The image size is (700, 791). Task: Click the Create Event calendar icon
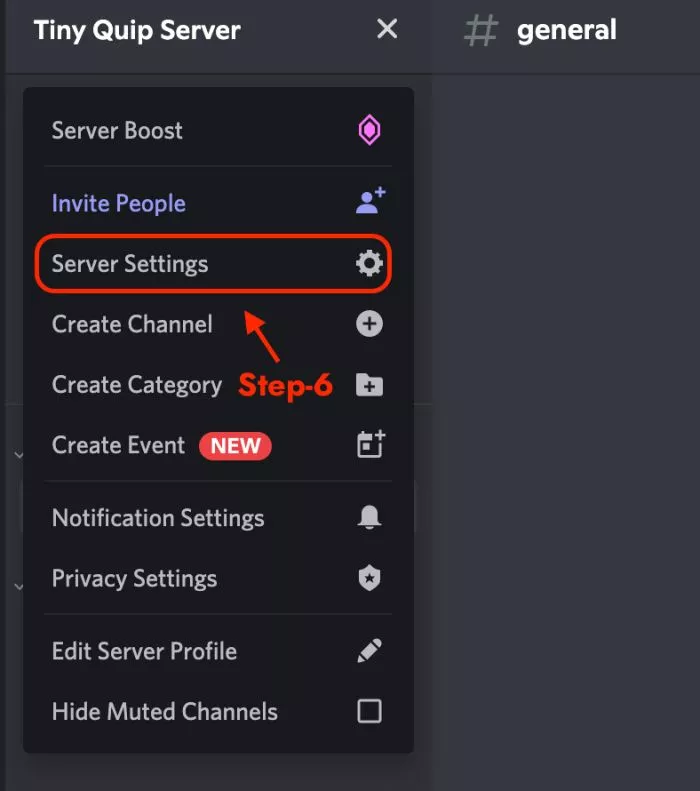[x=371, y=444]
